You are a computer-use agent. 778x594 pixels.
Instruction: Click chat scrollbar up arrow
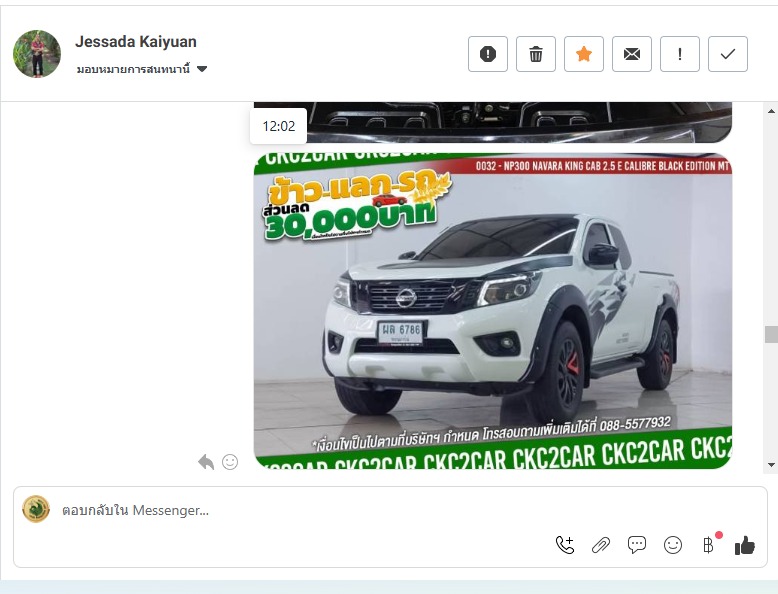771,111
